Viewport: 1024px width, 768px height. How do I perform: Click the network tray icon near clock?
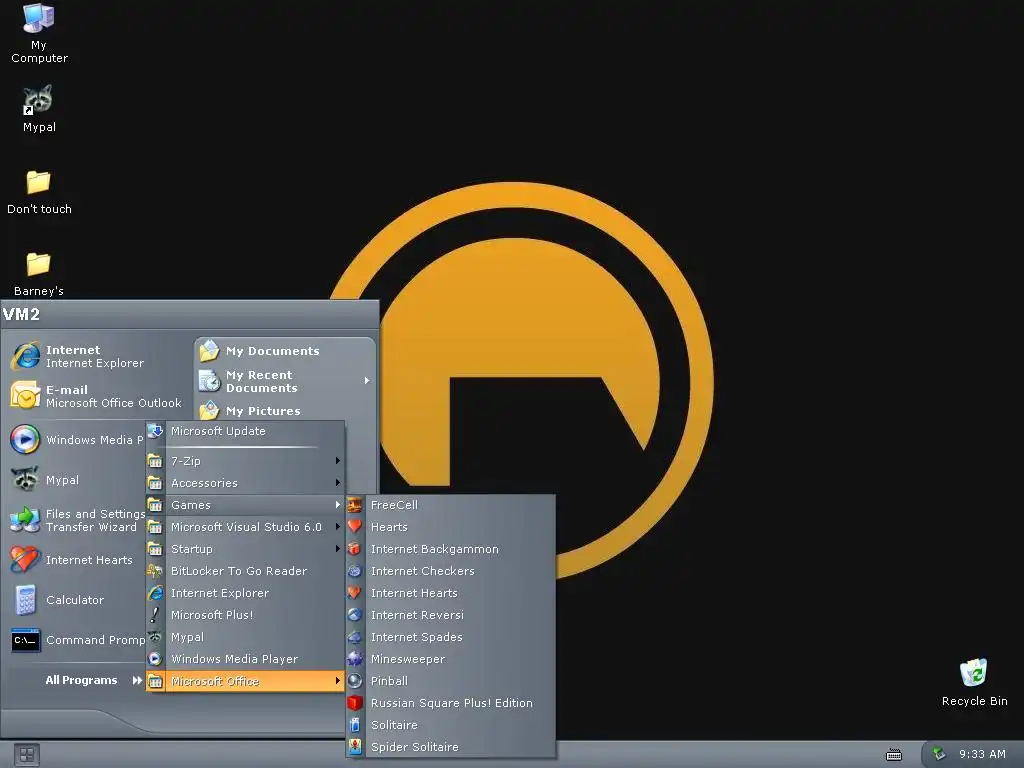click(x=938, y=754)
